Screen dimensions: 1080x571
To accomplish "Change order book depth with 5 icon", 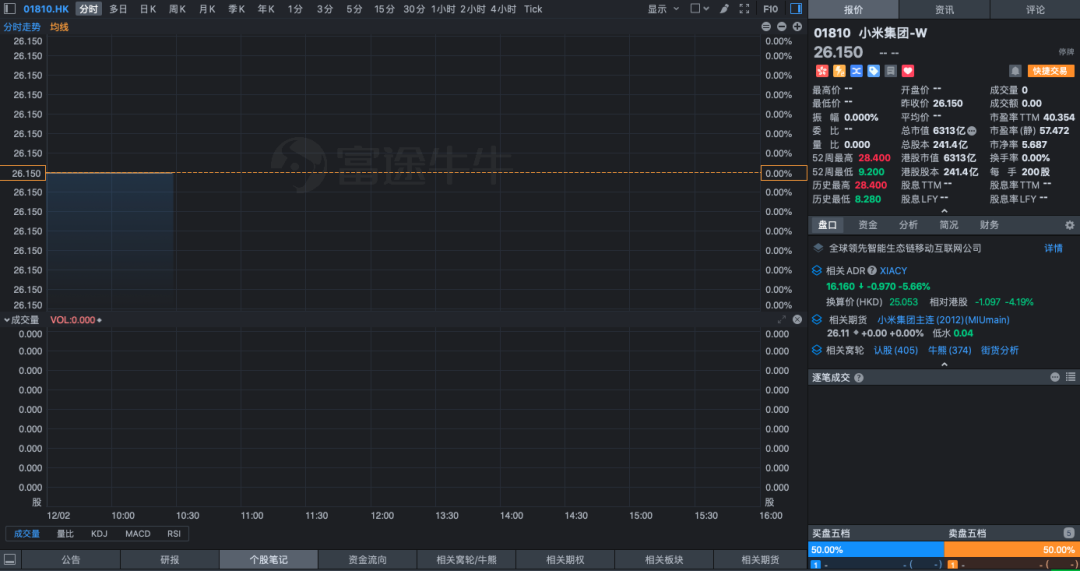I will [x=1069, y=533].
